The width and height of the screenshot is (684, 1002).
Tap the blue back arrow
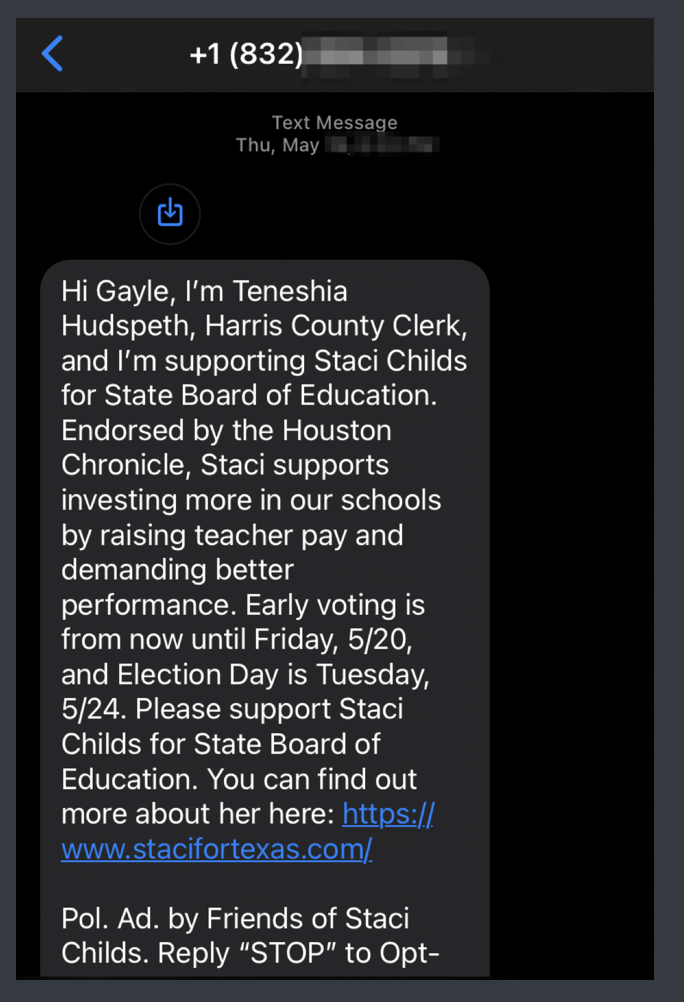click(x=53, y=53)
